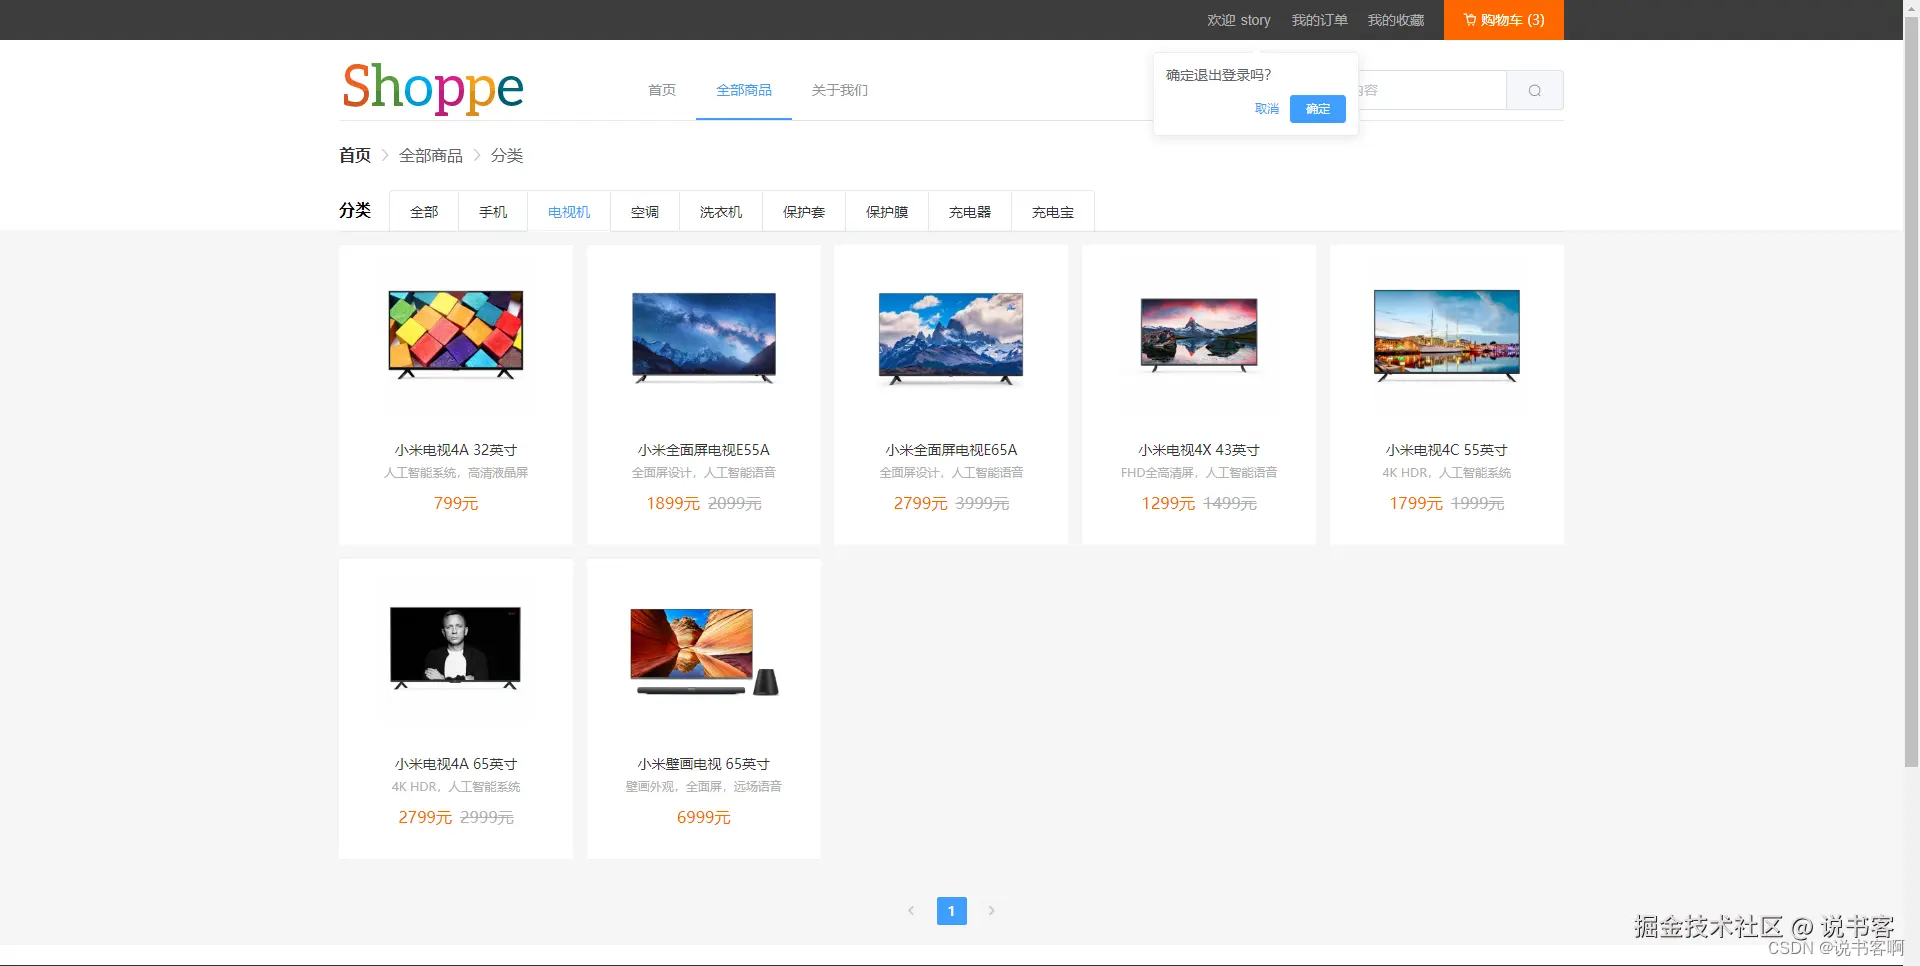Viewport: 1920px width, 966px height.
Task: Open 我的订单 in the top bar
Action: pyautogui.click(x=1319, y=19)
